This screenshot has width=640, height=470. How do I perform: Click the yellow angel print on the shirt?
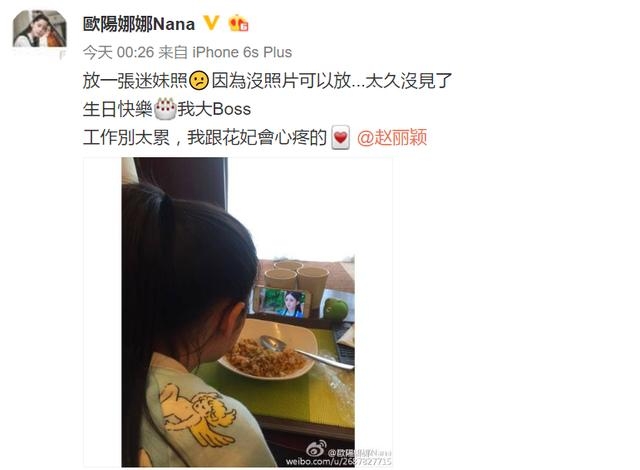coord(197,413)
